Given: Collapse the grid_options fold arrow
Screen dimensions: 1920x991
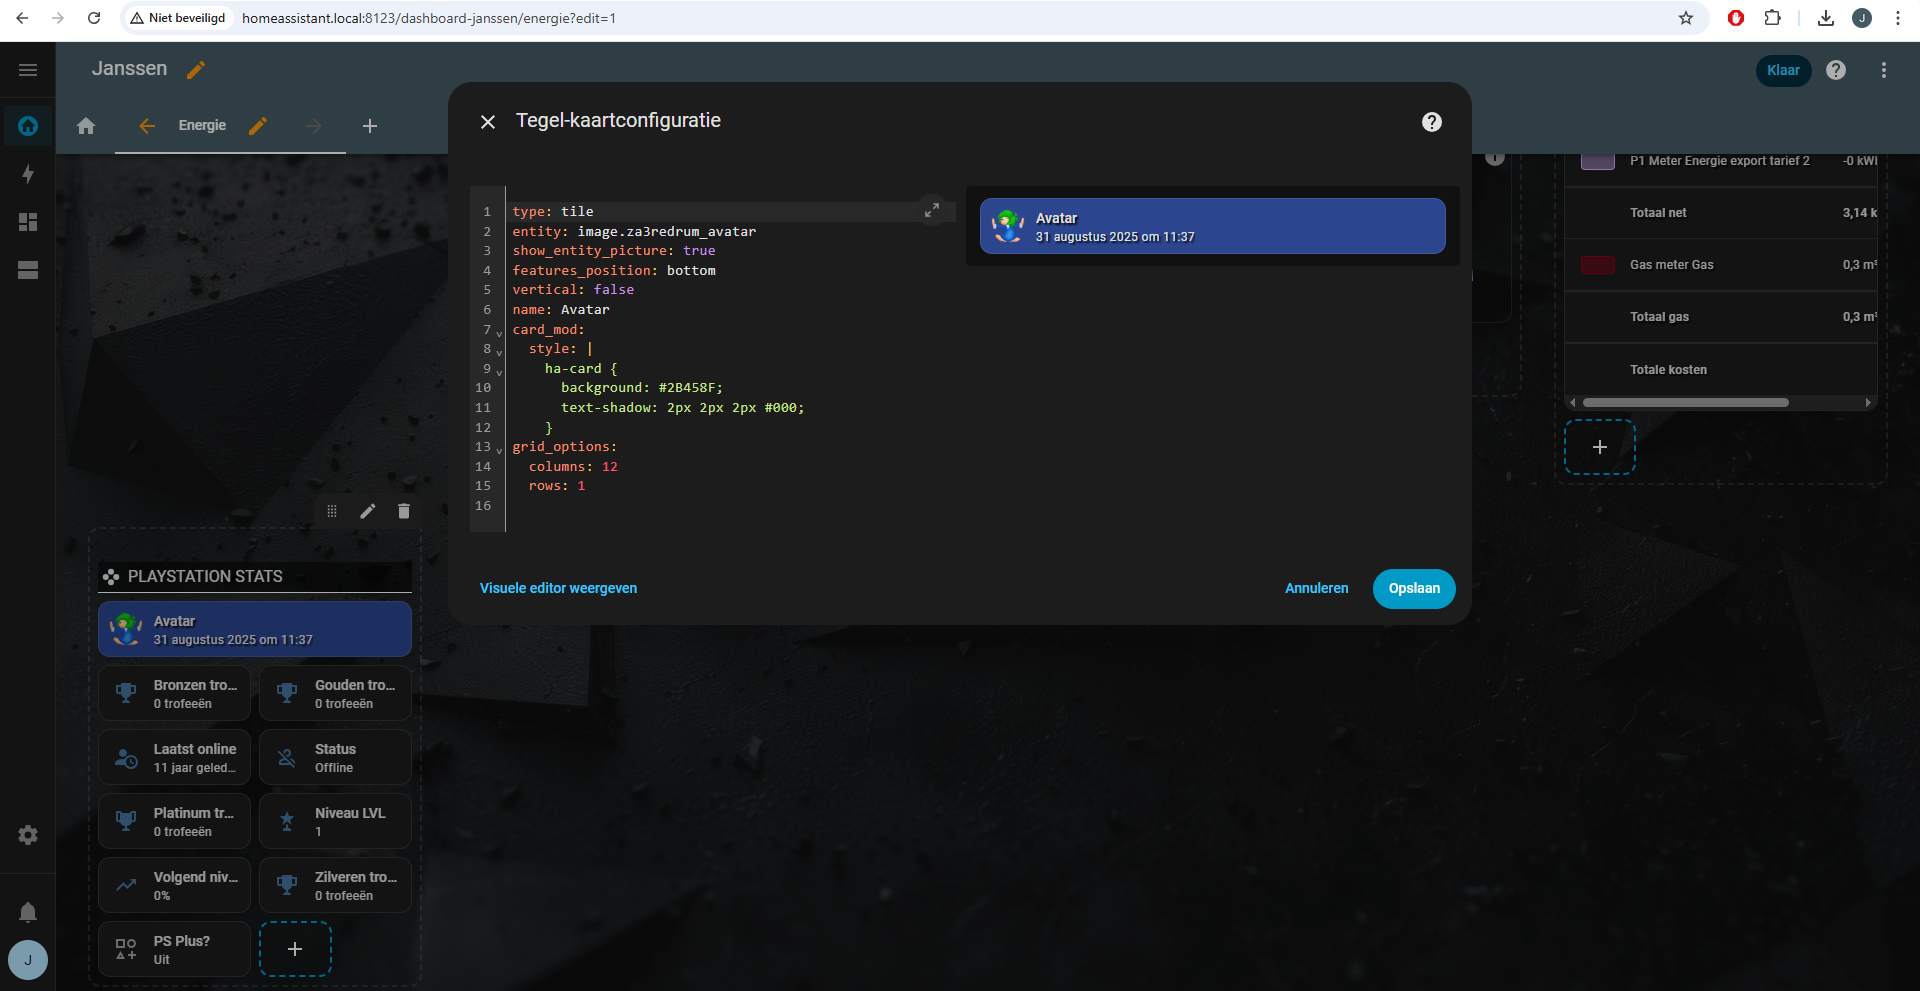Looking at the screenshot, I should click(499, 450).
